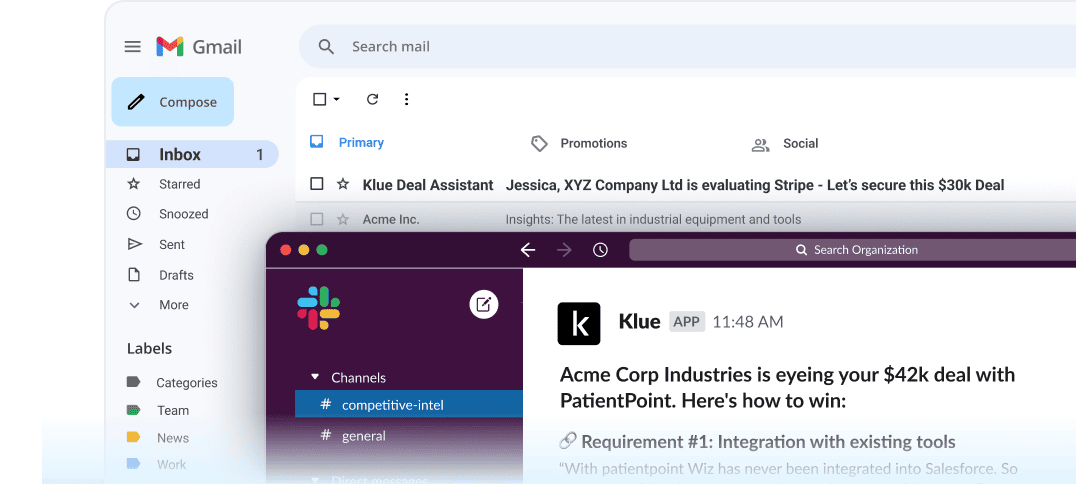This screenshot has height=484, width=1076.
Task: Click the Search Organization field in Slack
Action: click(x=852, y=250)
